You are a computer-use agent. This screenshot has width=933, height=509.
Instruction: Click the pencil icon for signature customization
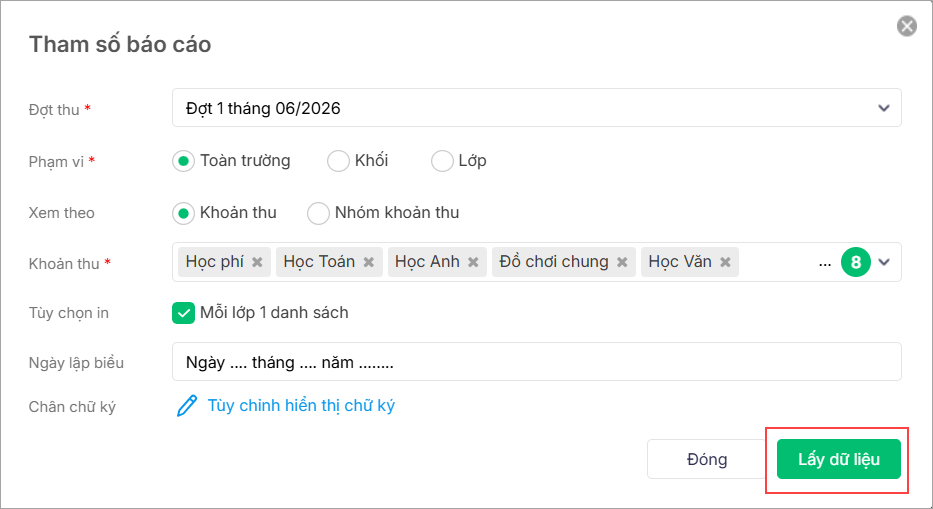[187, 405]
